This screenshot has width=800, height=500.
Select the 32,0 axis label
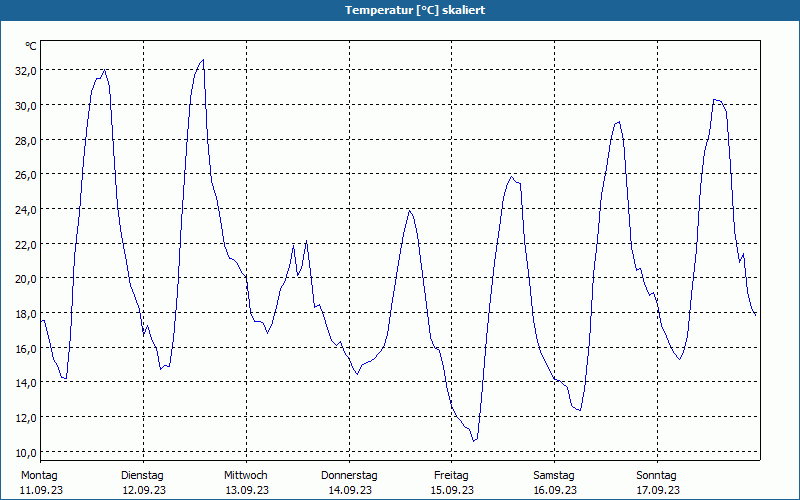26,71
